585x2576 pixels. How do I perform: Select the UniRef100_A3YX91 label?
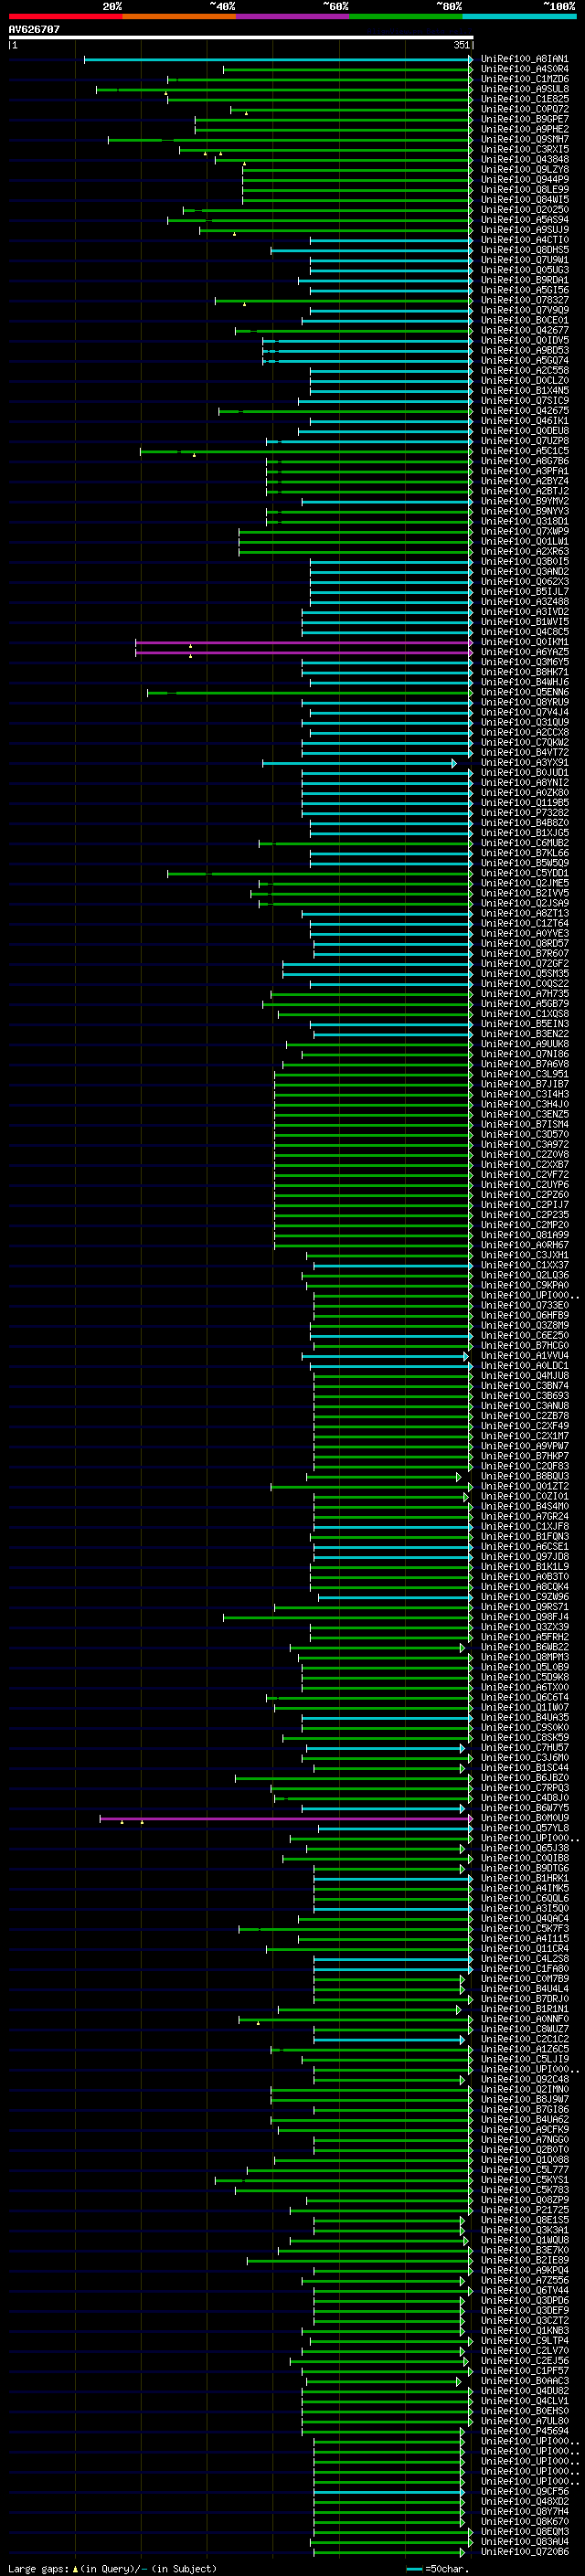[x=524, y=762]
